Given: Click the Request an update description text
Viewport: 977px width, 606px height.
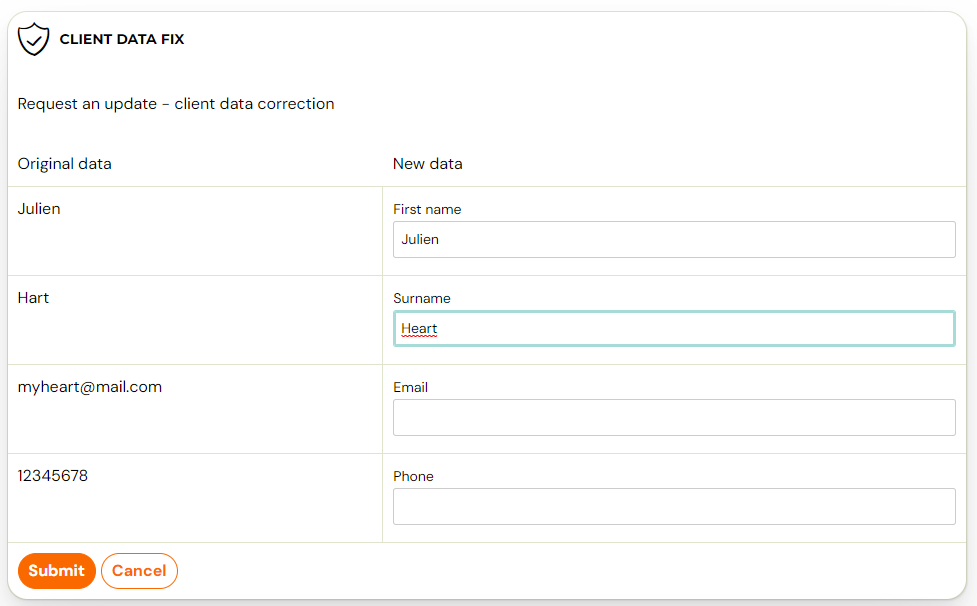Looking at the screenshot, I should [176, 103].
